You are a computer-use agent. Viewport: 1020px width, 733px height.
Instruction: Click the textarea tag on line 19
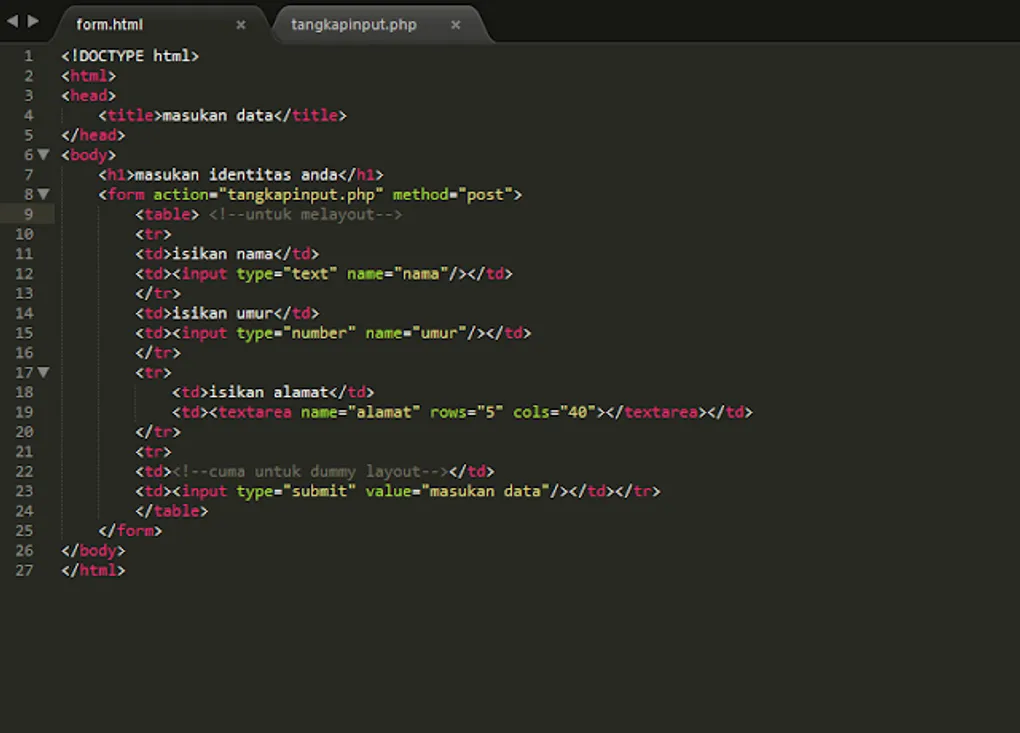coord(255,411)
